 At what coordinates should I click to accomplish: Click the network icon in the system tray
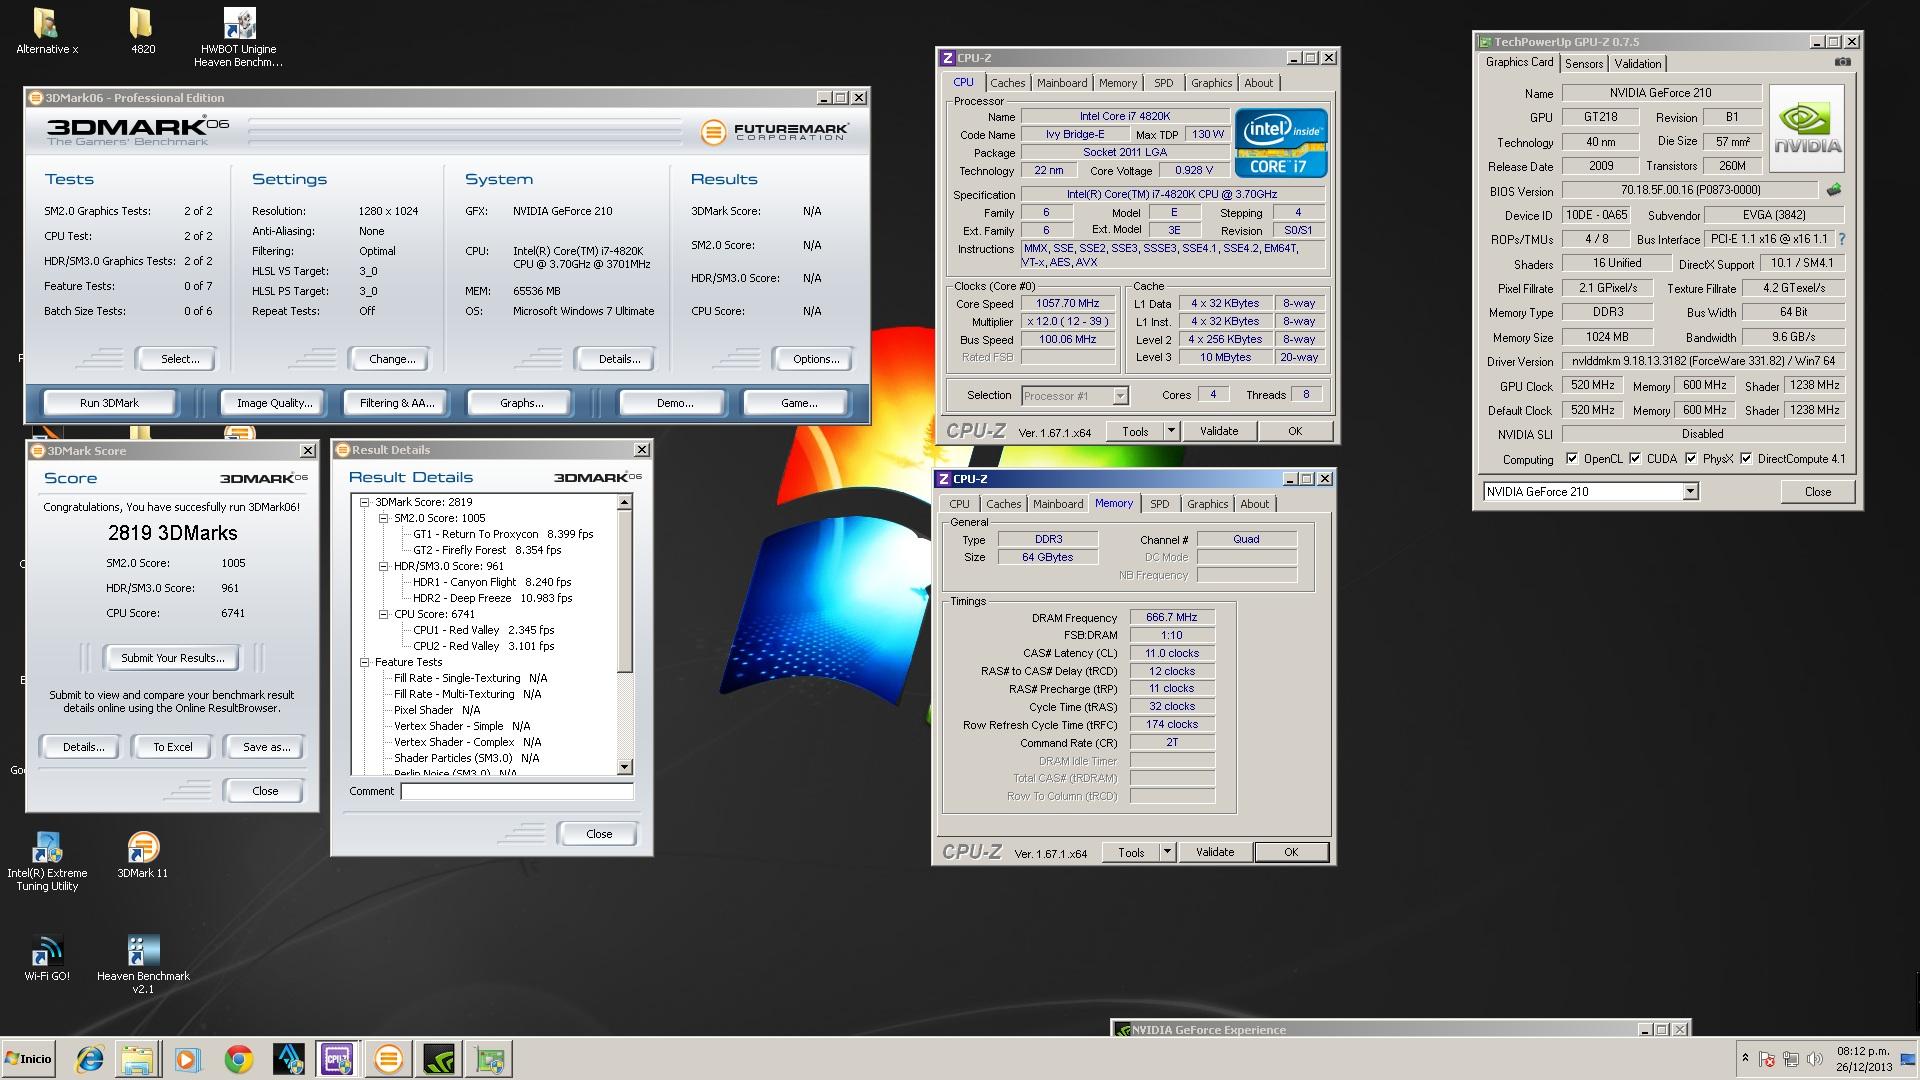tap(1790, 1059)
